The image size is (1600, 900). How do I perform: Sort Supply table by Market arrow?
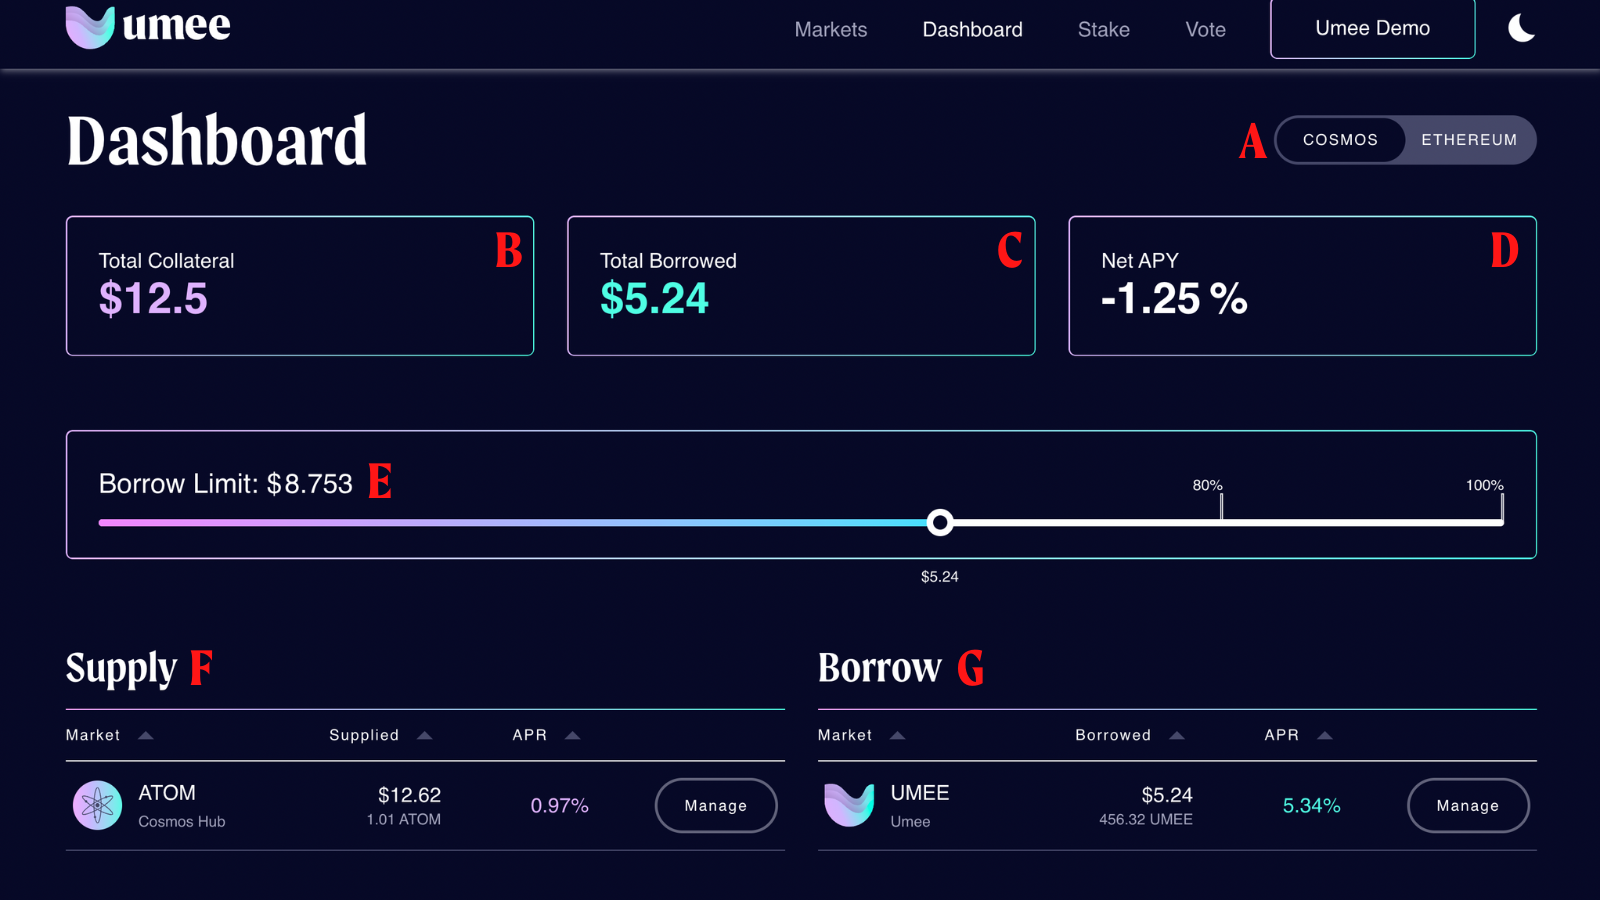point(146,735)
